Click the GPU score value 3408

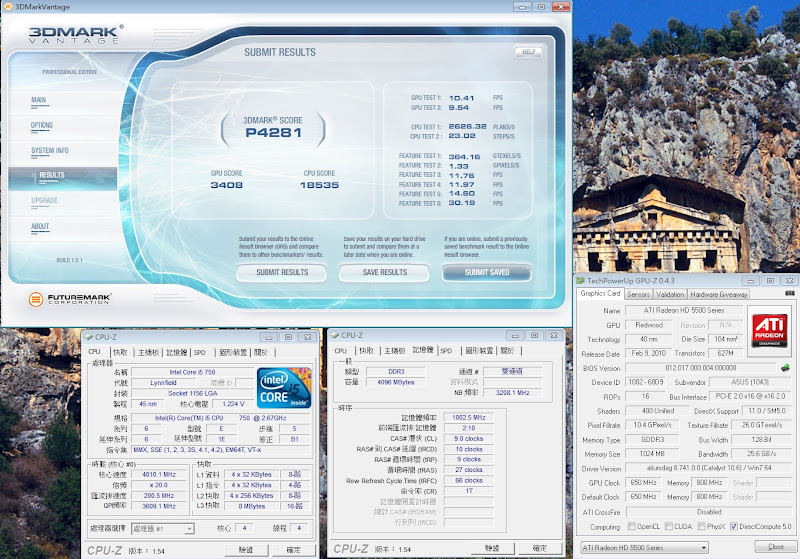[x=227, y=185]
